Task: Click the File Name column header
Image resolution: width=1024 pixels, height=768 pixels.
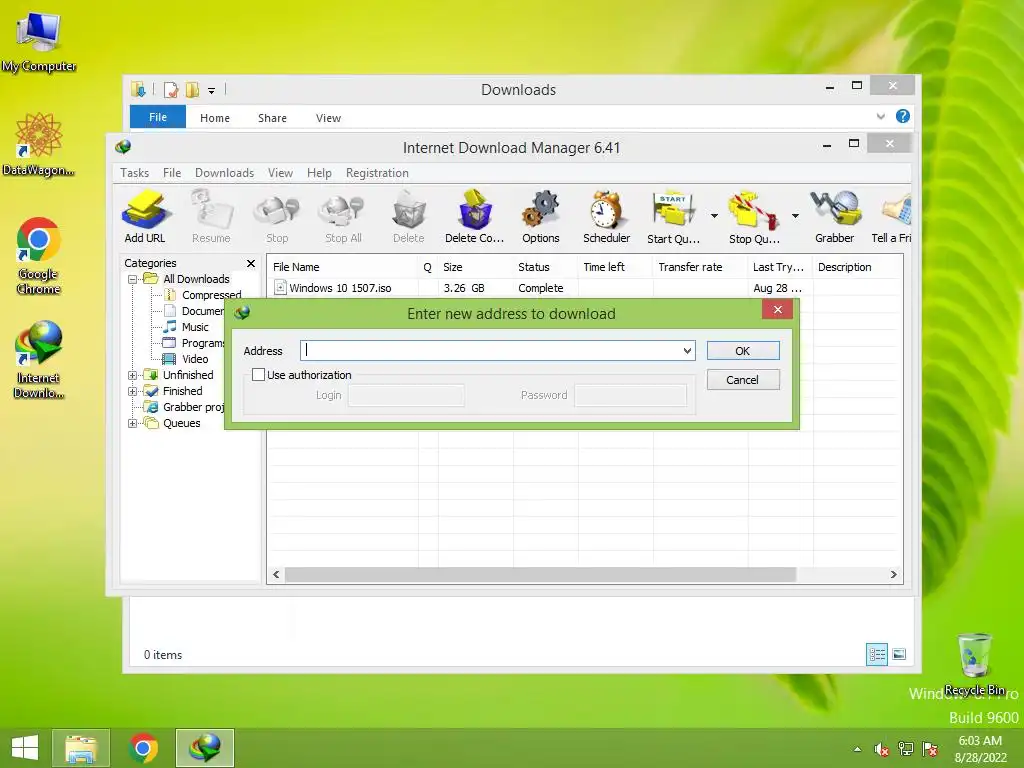Action: coord(342,267)
